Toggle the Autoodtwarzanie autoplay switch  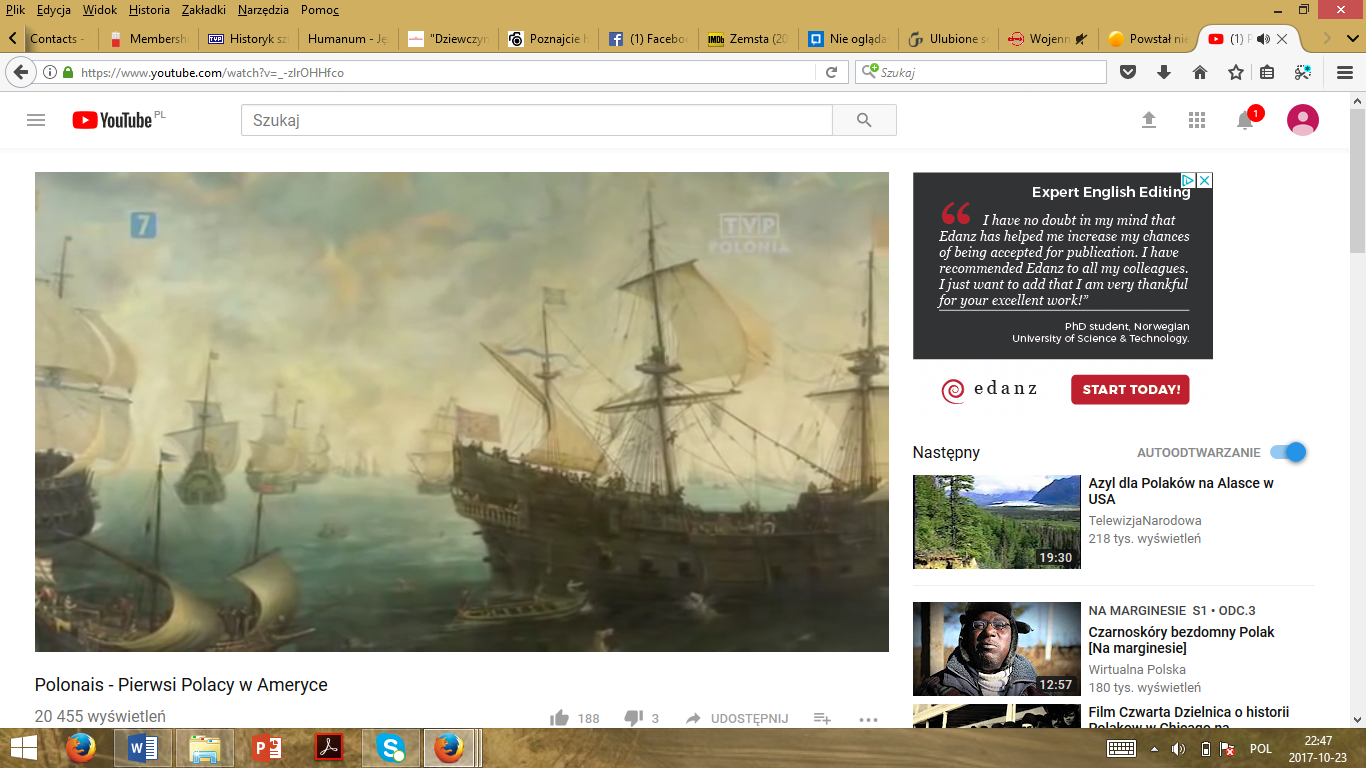(x=1288, y=452)
